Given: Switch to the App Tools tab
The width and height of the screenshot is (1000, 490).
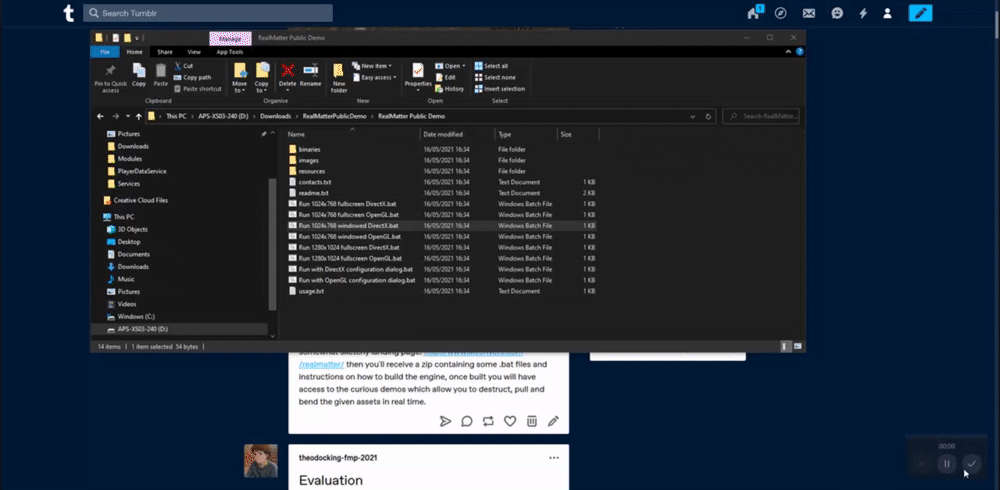Looking at the screenshot, I should (230, 52).
